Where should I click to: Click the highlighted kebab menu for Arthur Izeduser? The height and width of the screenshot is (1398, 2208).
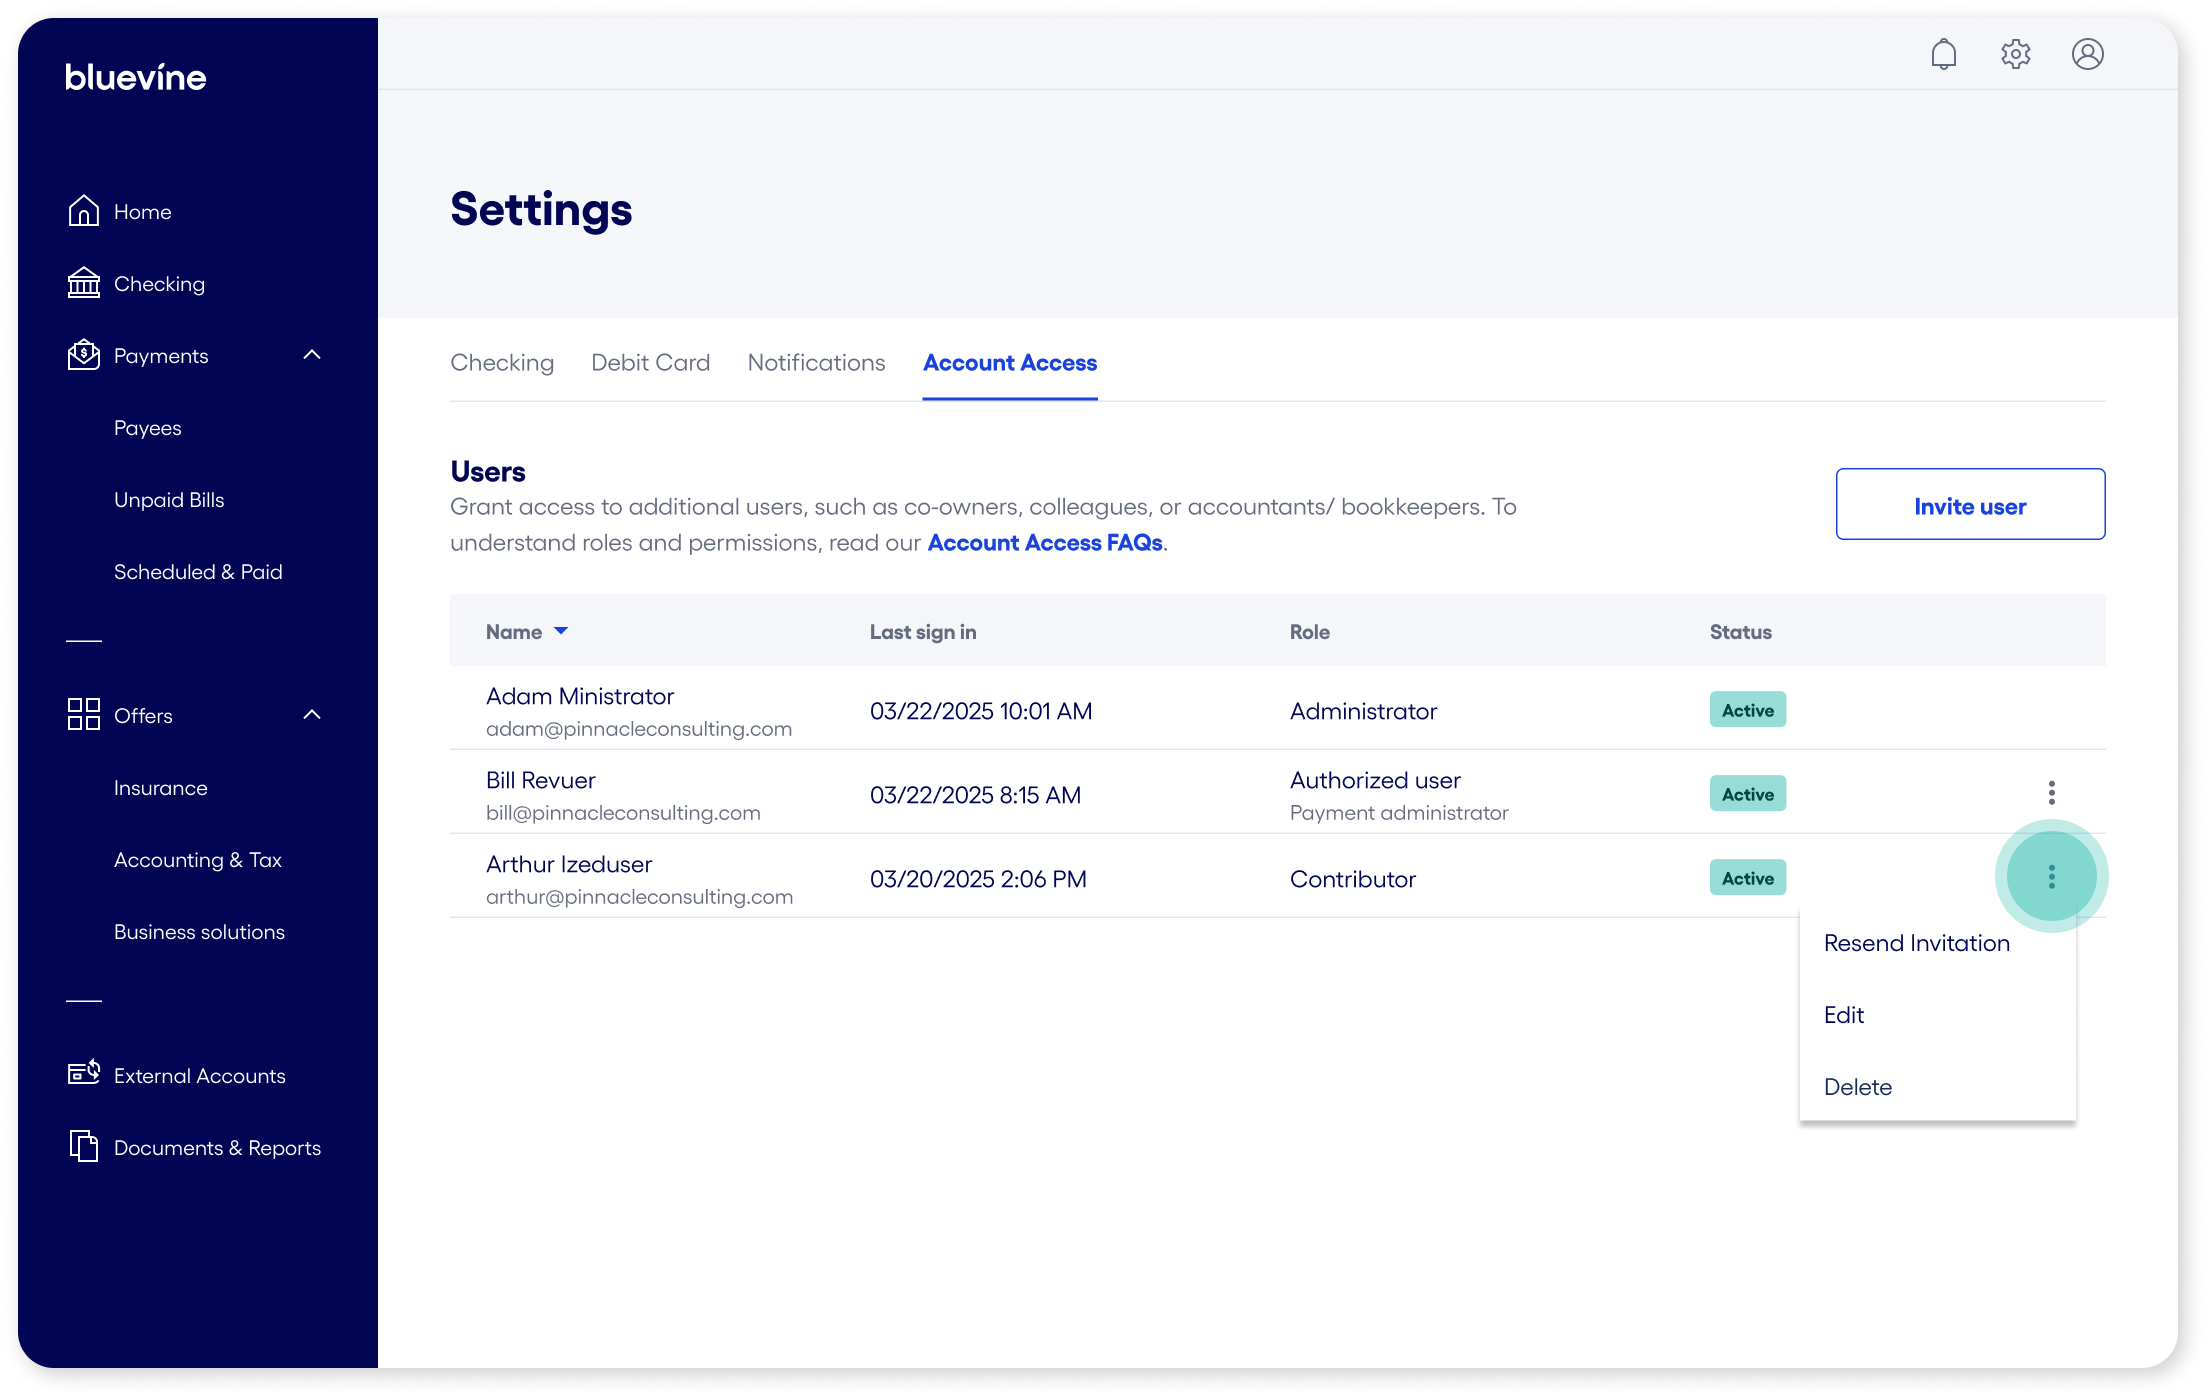2052,876
